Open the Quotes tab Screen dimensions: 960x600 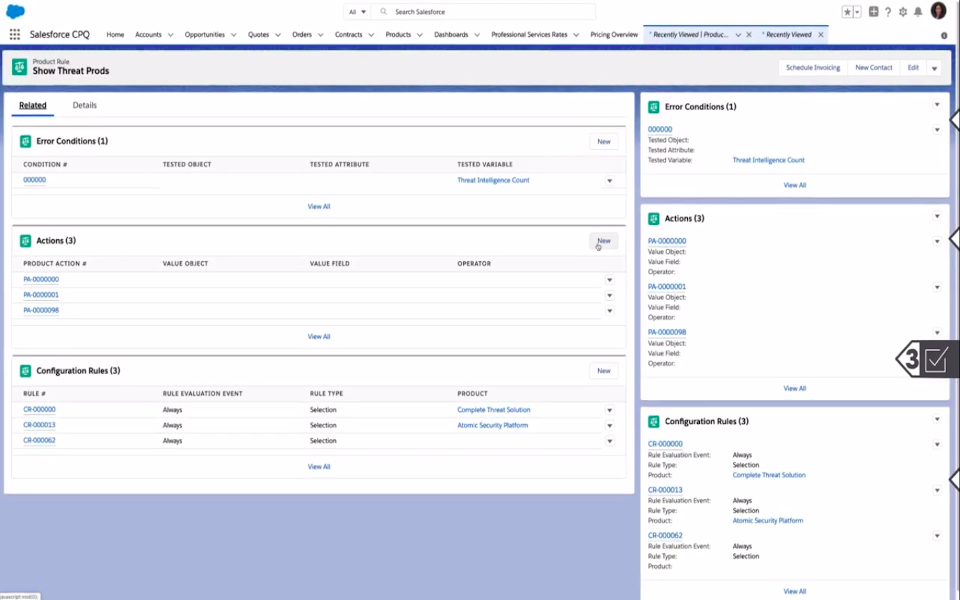tap(258, 35)
